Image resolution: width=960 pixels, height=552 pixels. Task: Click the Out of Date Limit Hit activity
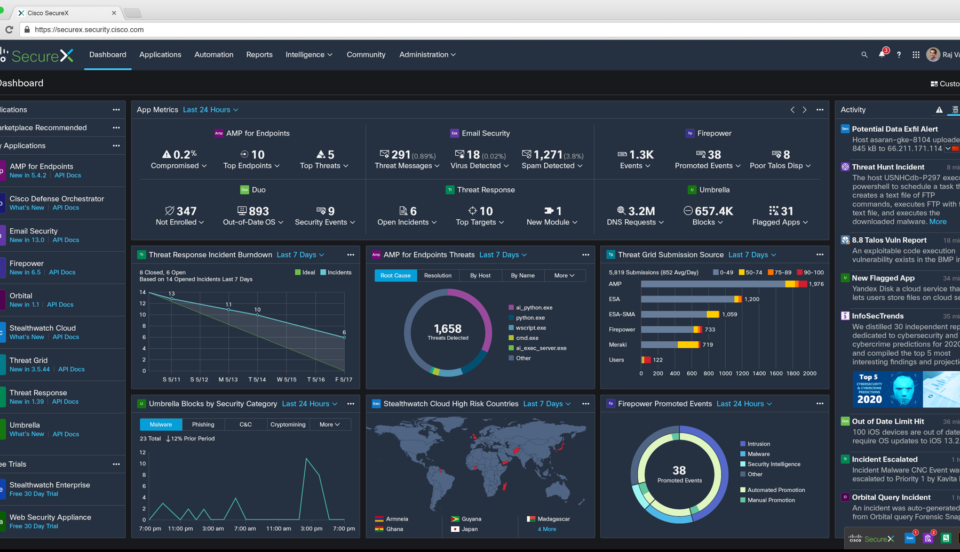click(x=888, y=422)
